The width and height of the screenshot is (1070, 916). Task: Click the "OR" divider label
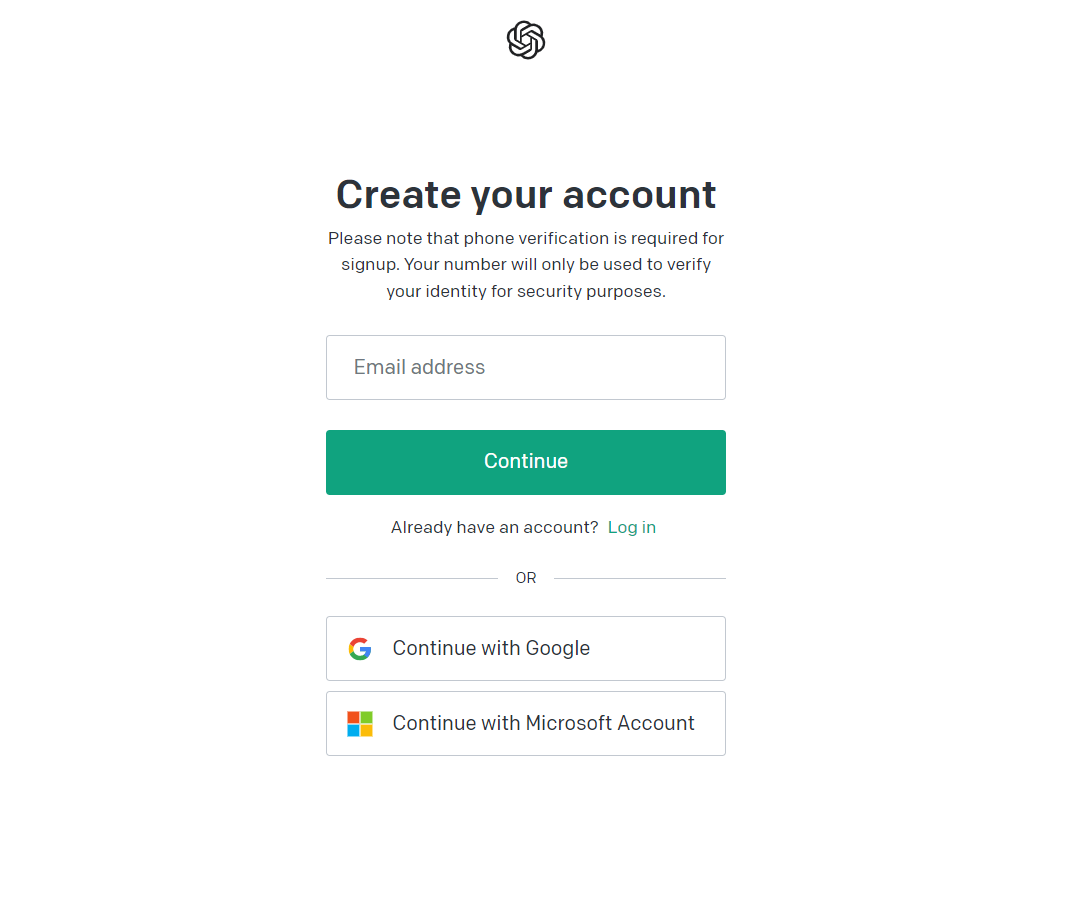pos(526,578)
